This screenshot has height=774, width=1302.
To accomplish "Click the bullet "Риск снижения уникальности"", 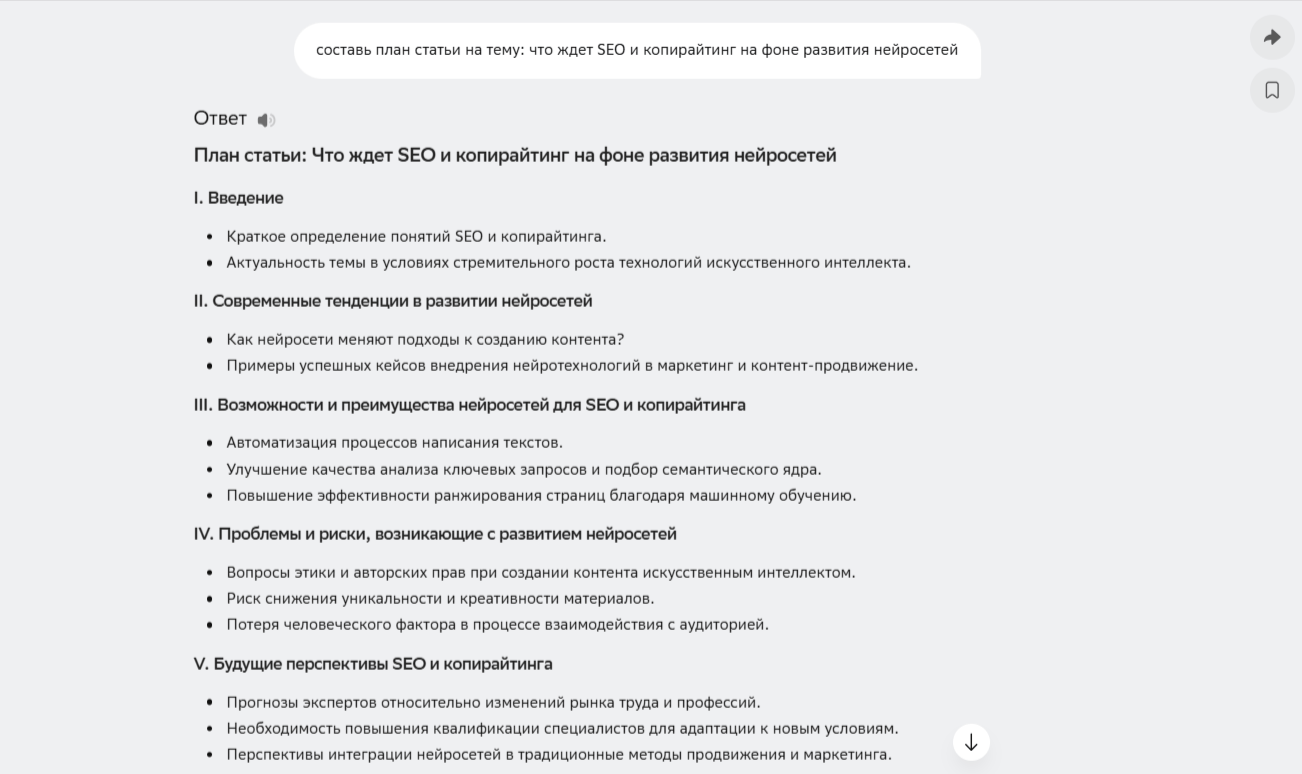I will pos(440,599).
